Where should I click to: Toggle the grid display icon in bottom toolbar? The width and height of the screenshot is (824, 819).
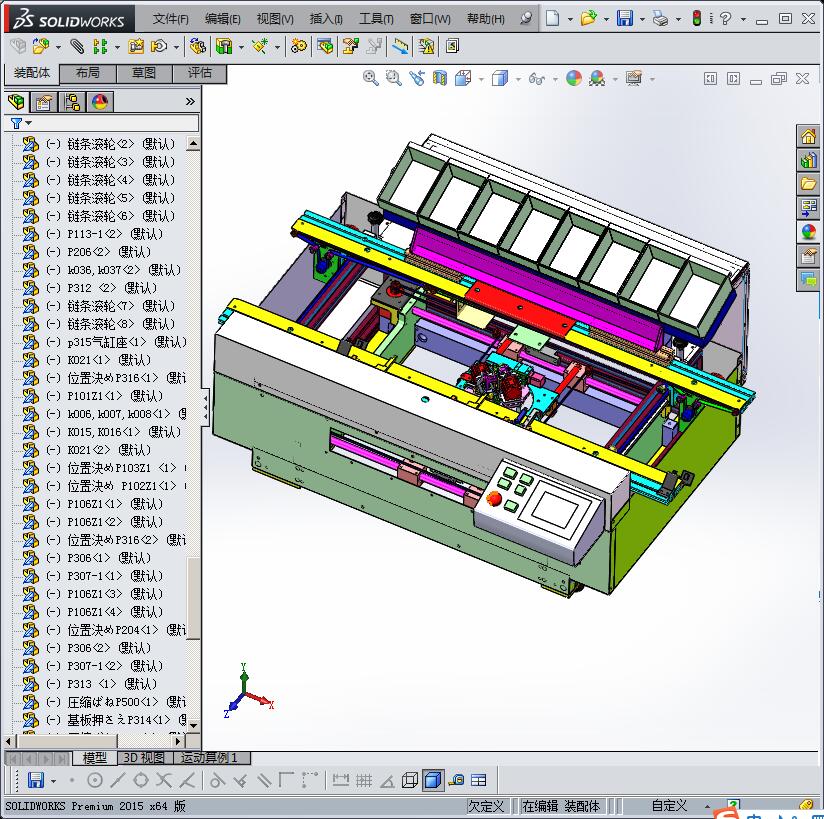coord(364,781)
